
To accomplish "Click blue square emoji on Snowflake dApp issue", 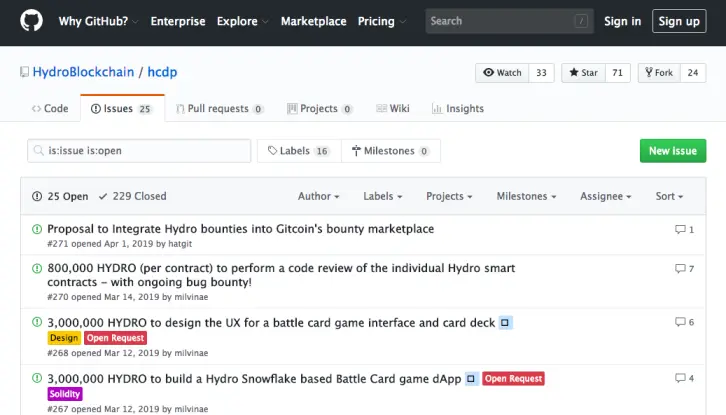I will (471, 378).
